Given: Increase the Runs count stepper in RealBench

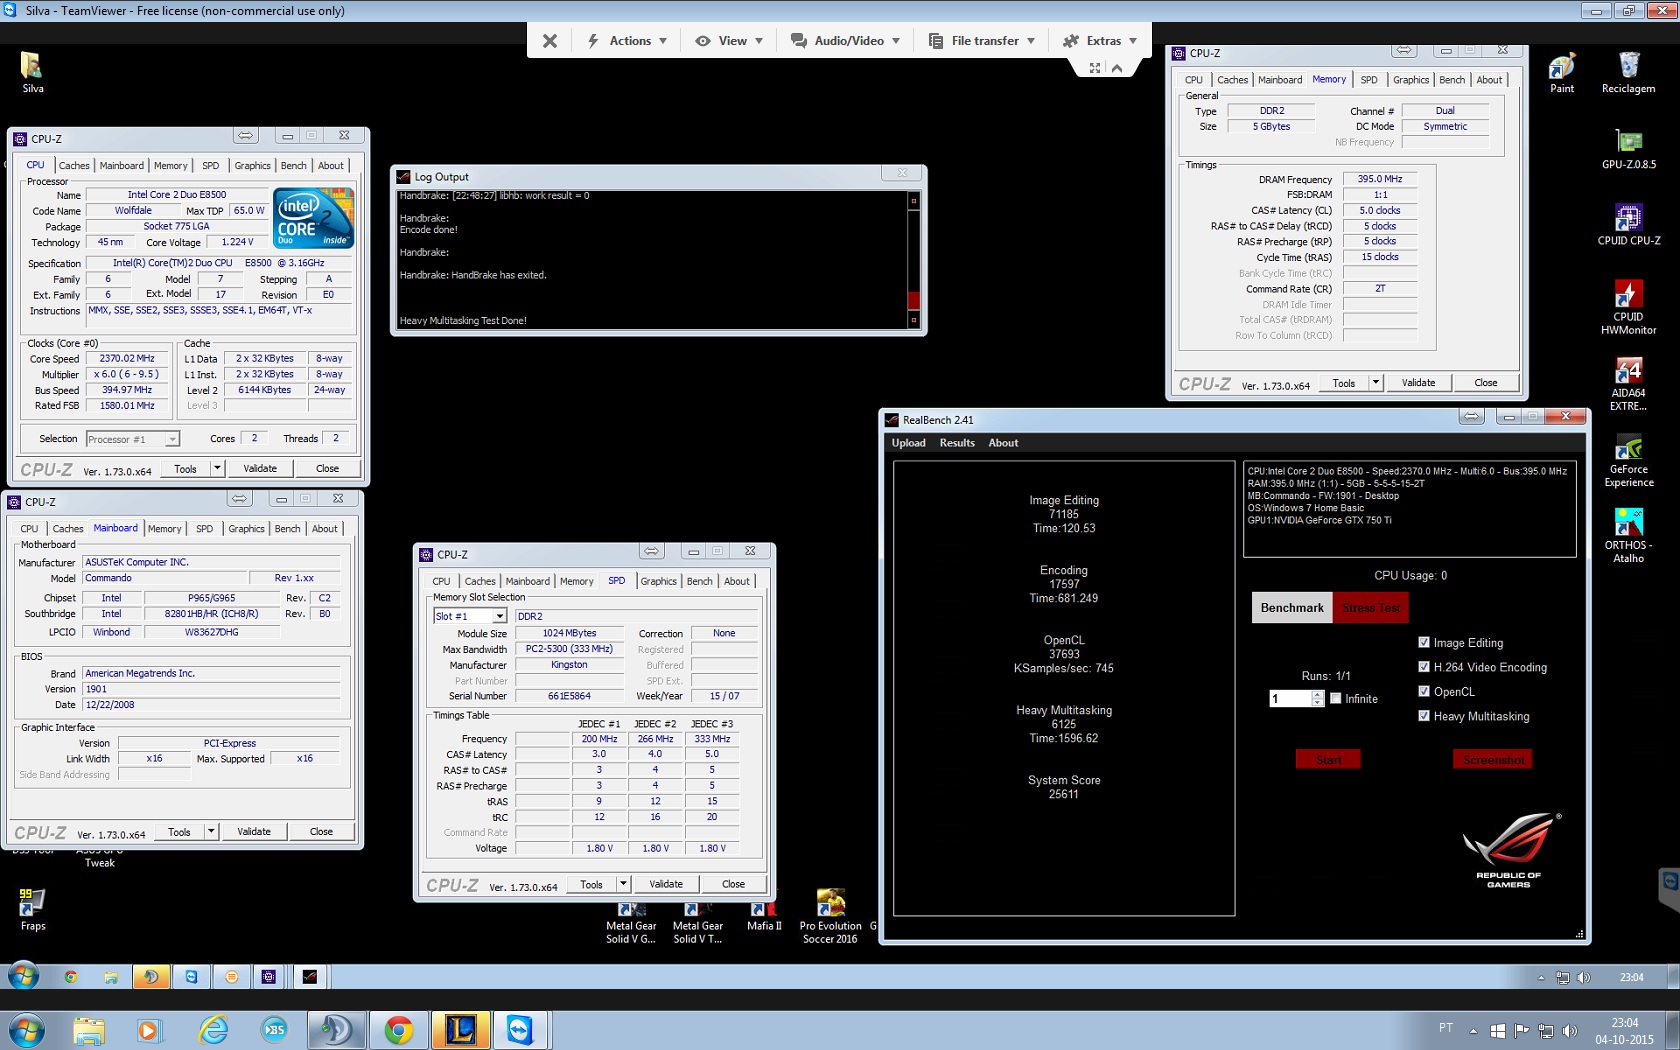Looking at the screenshot, I should 1318,694.
